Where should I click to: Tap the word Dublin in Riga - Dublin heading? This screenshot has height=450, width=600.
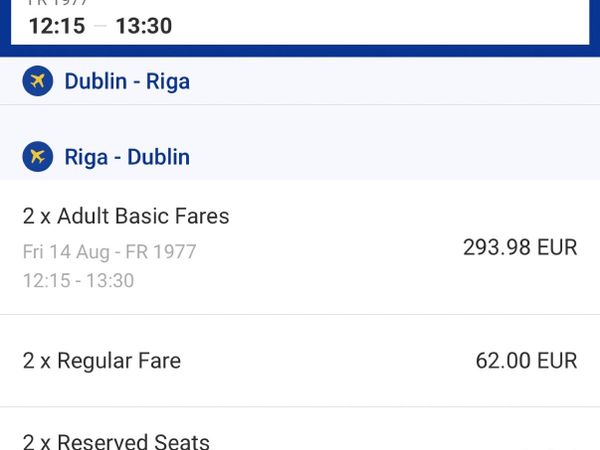pyautogui.click(x=158, y=157)
